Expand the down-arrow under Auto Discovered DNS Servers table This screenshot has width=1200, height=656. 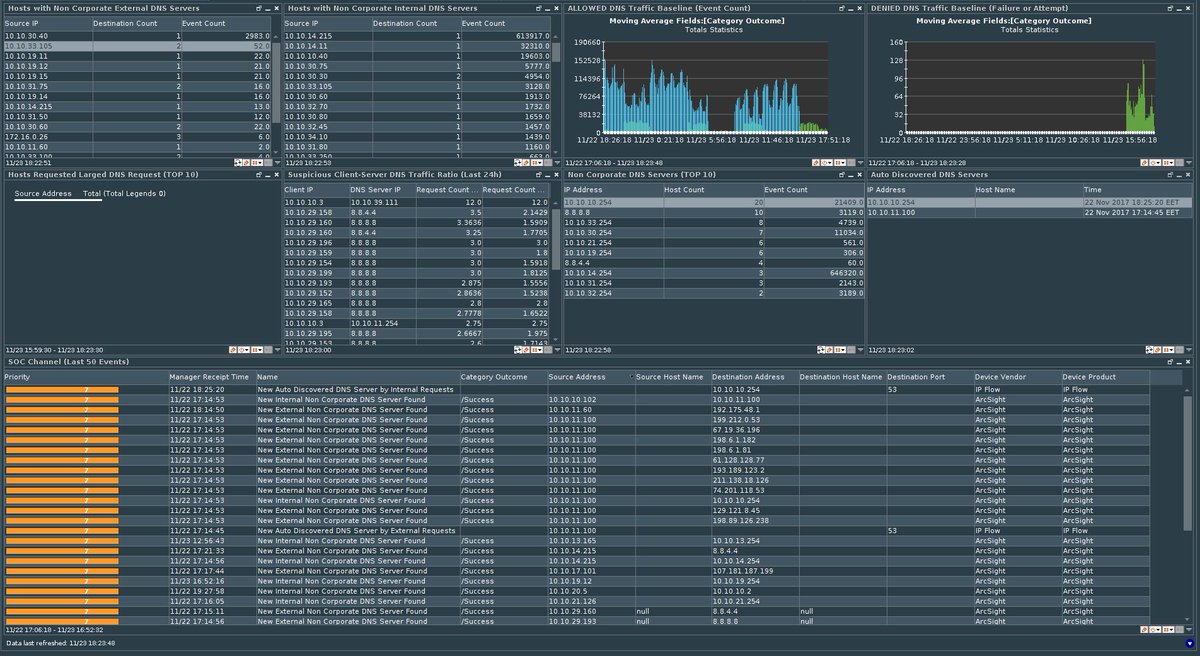(1189, 350)
